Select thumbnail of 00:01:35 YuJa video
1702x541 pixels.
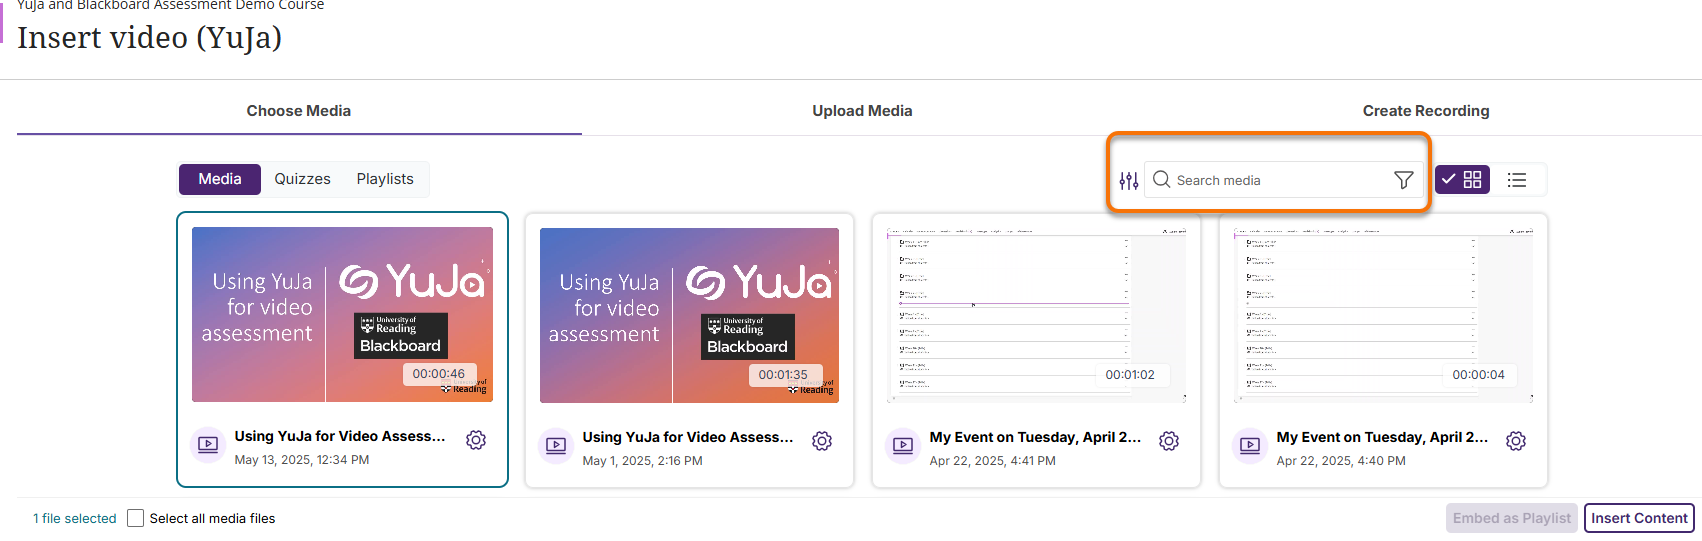pyautogui.click(x=689, y=316)
